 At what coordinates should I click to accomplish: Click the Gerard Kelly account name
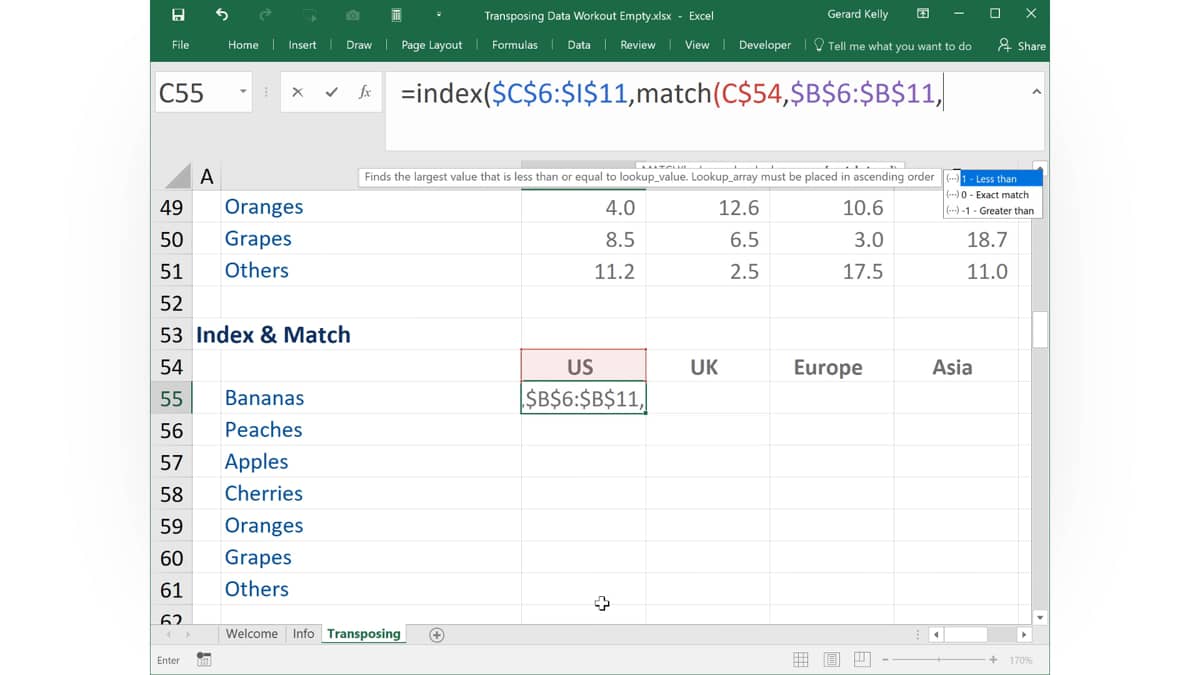pyautogui.click(x=858, y=14)
